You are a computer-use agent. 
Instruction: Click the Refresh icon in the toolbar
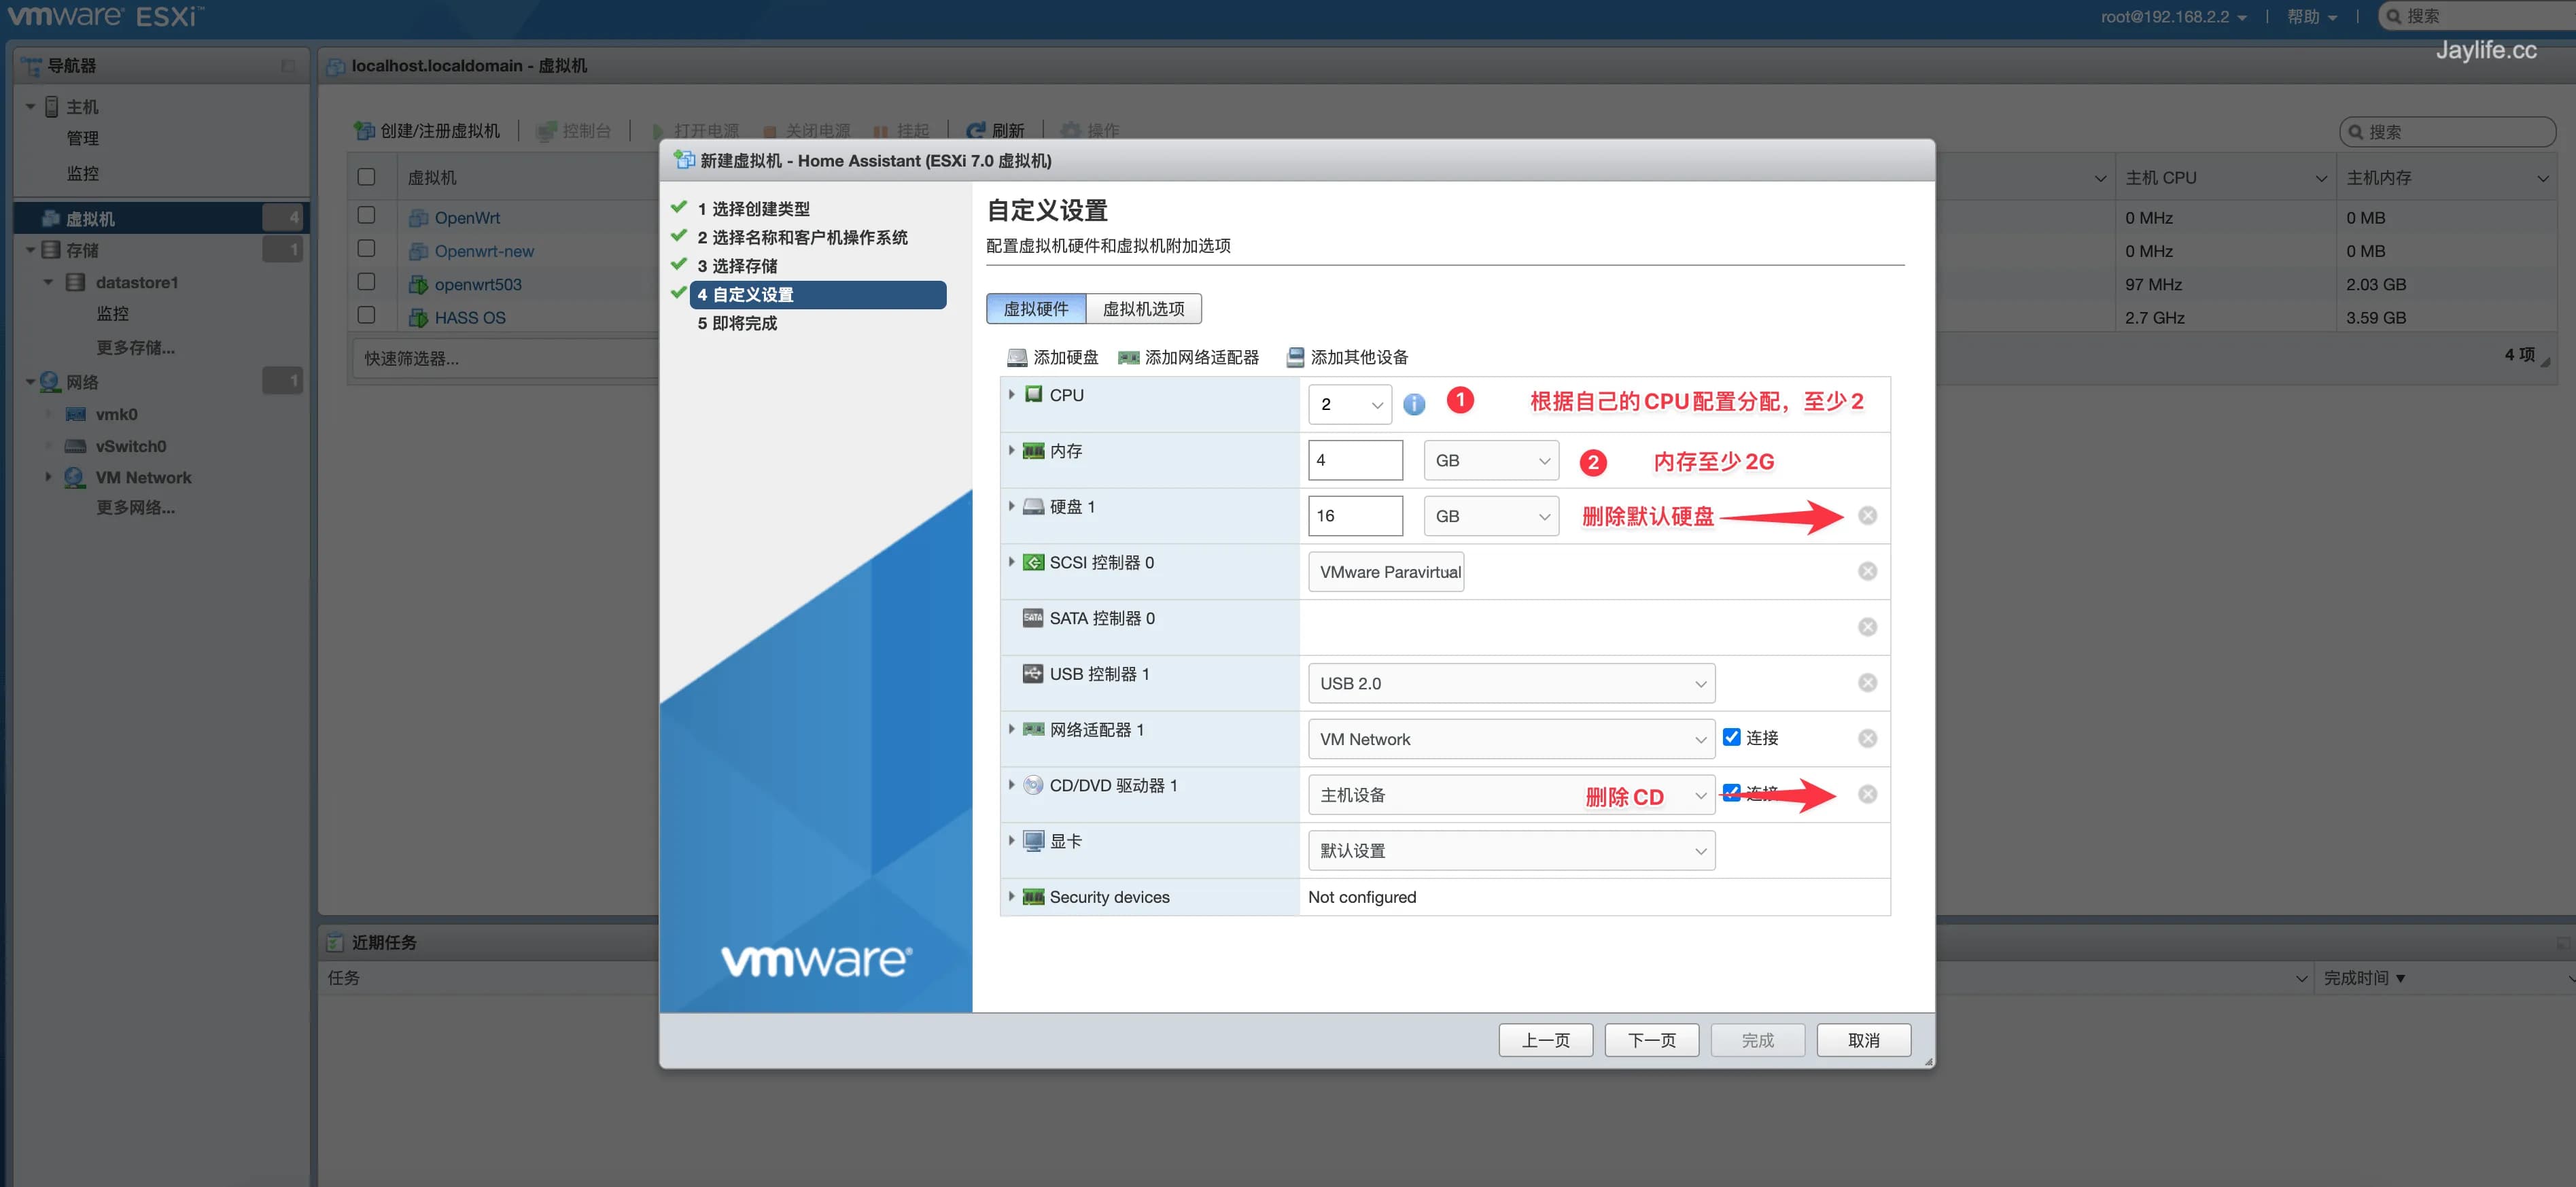pyautogui.click(x=976, y=131)
